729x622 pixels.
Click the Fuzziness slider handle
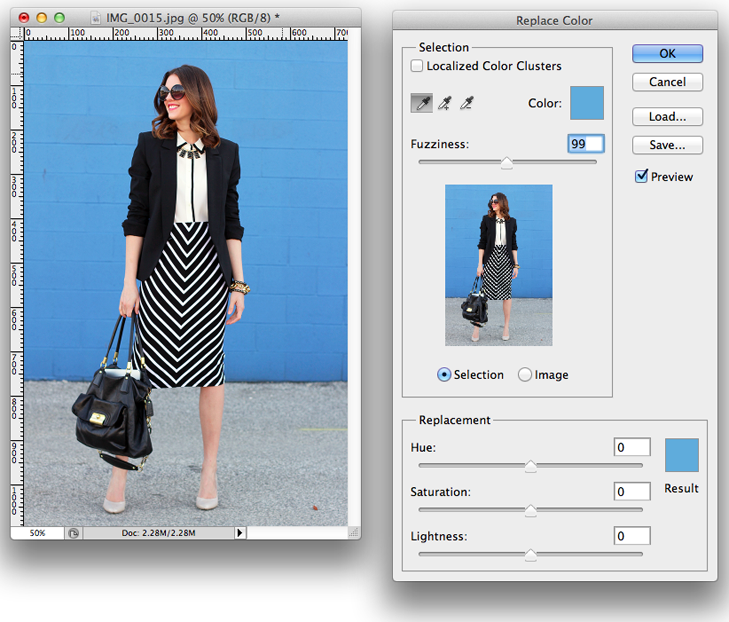pos(507,162)
